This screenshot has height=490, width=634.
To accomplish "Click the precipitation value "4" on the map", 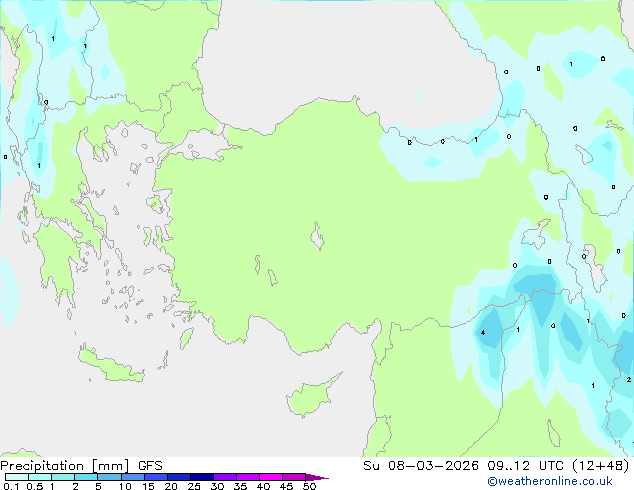I will [x=483, y=332].
